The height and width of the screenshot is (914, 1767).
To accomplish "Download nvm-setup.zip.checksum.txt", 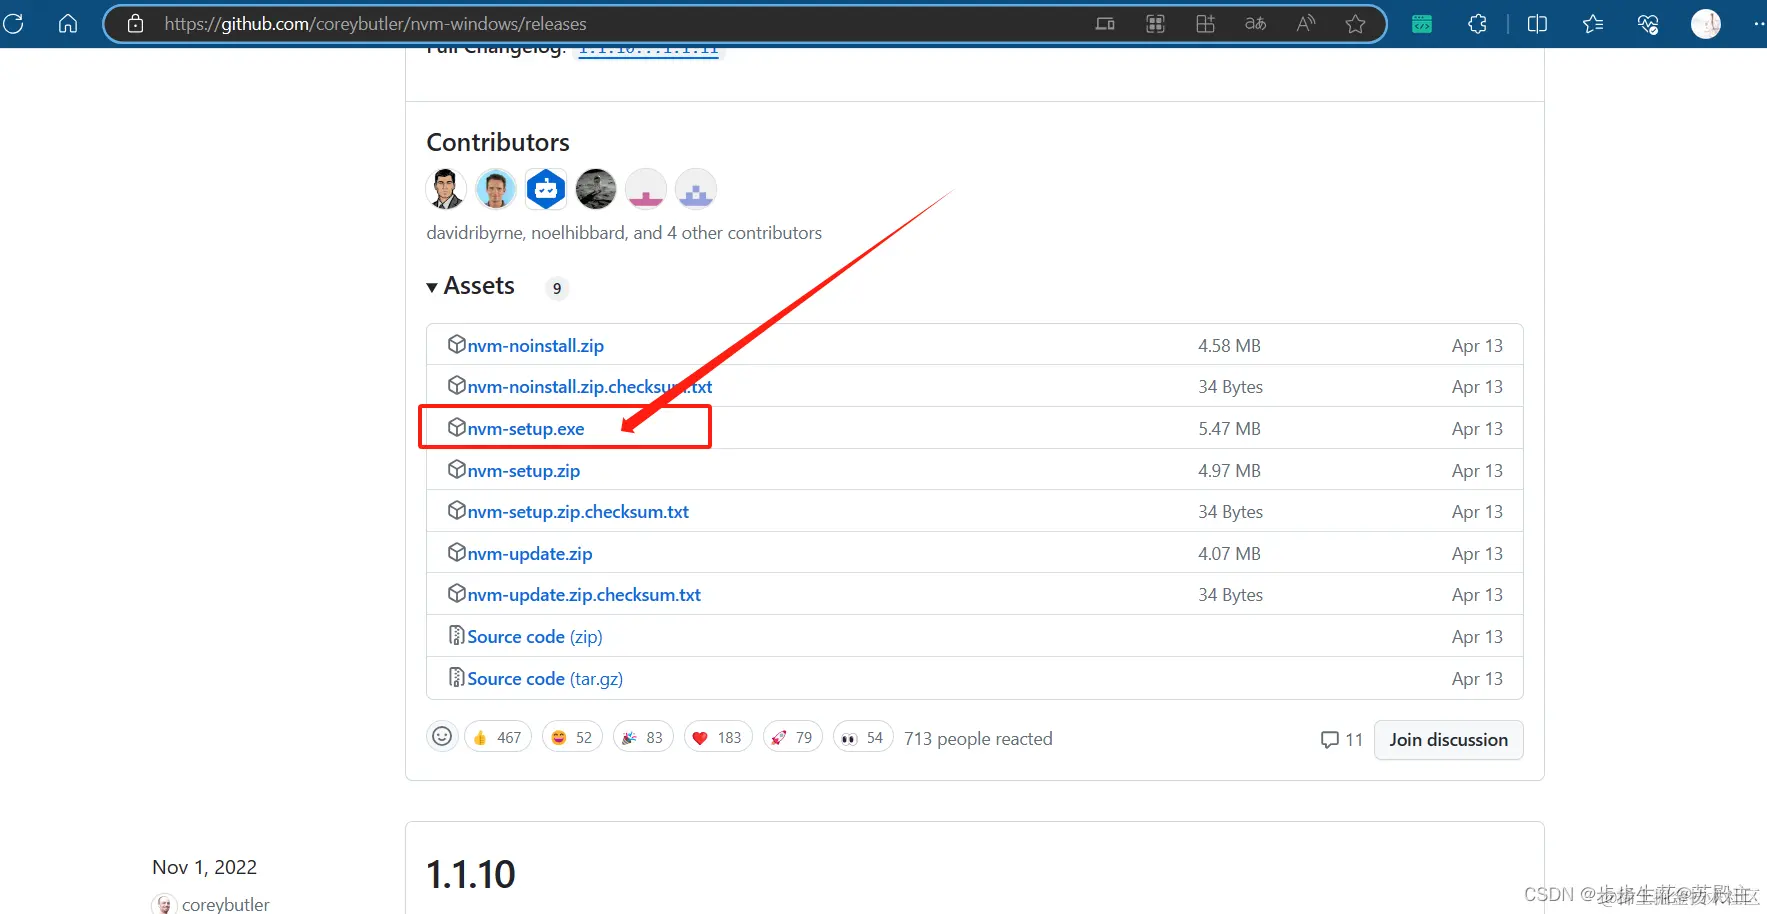I will [x=578, y=511].
